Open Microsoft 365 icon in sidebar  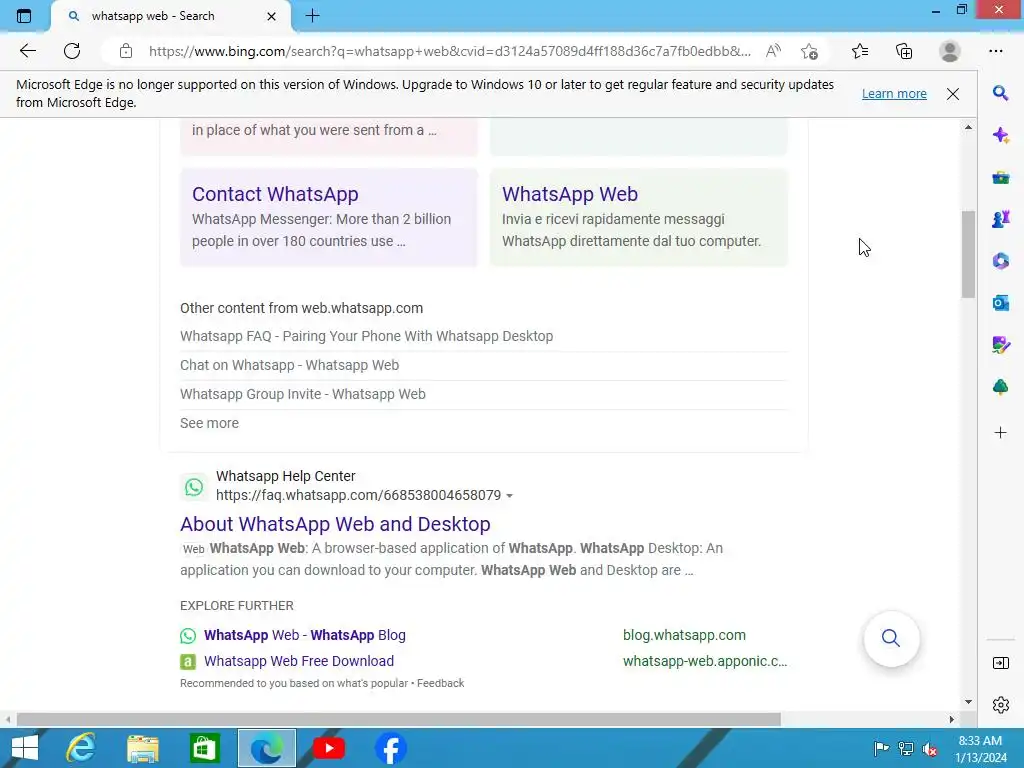(1000, 261)
